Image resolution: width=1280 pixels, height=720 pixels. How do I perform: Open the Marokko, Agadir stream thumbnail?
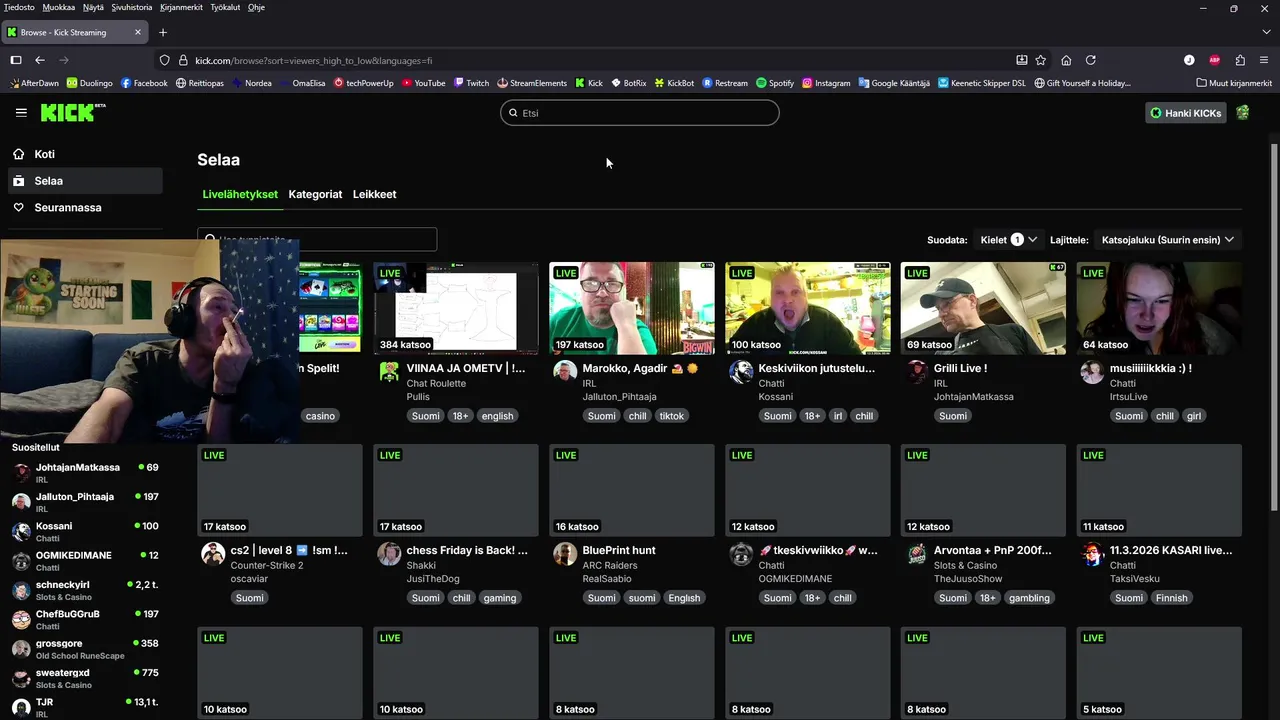(x=632, y=308)
